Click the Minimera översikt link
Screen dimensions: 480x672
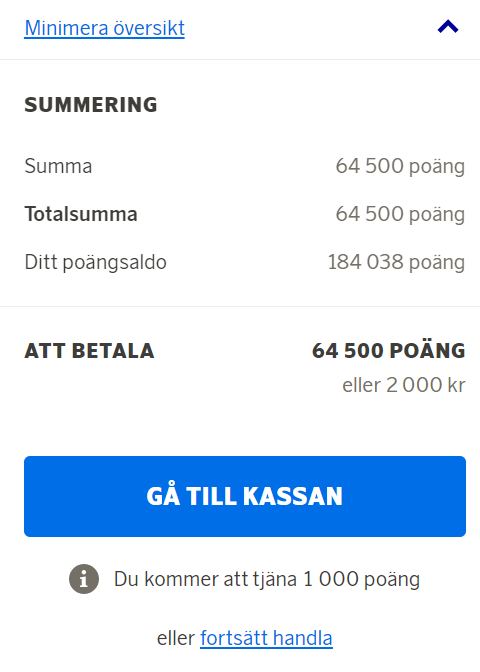click(105, 28)
